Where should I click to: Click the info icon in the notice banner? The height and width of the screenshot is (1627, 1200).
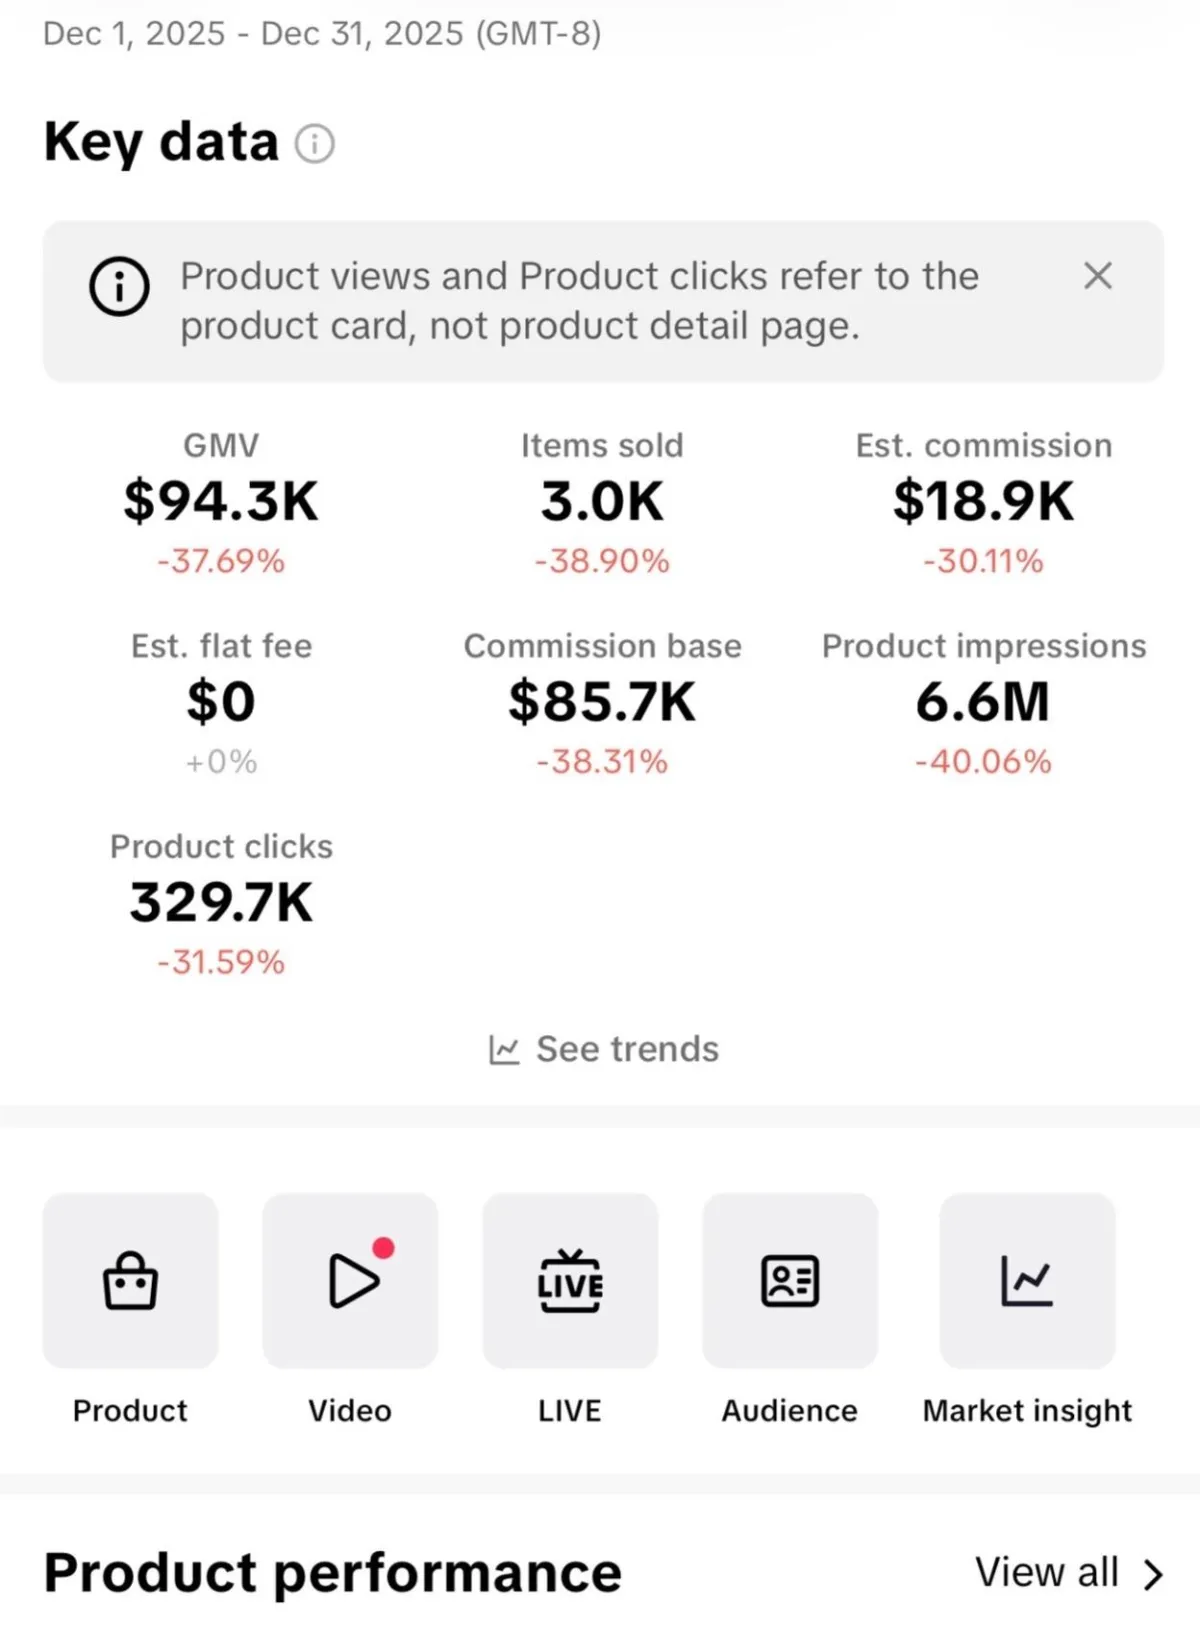pyautogui.click(x=119, y=286)
